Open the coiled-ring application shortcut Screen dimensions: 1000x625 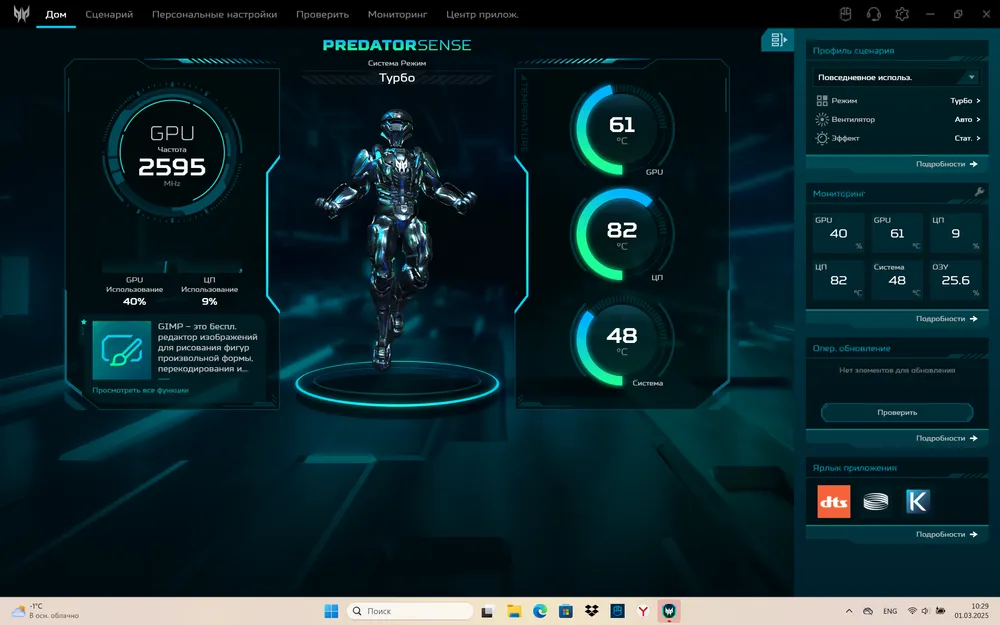click(x=875, y=501)
